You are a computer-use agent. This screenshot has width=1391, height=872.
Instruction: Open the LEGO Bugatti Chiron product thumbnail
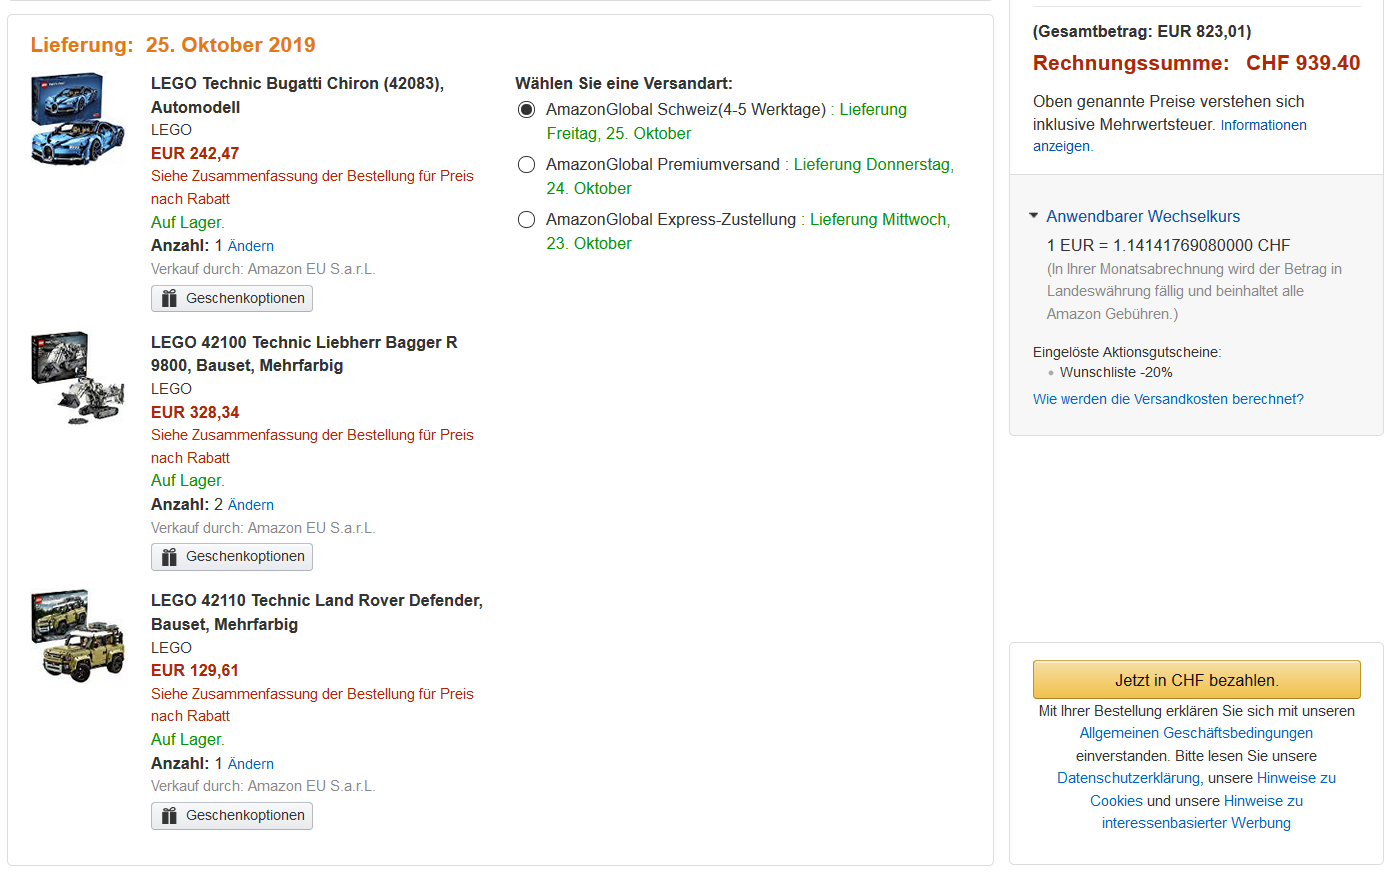coord(78,119)
